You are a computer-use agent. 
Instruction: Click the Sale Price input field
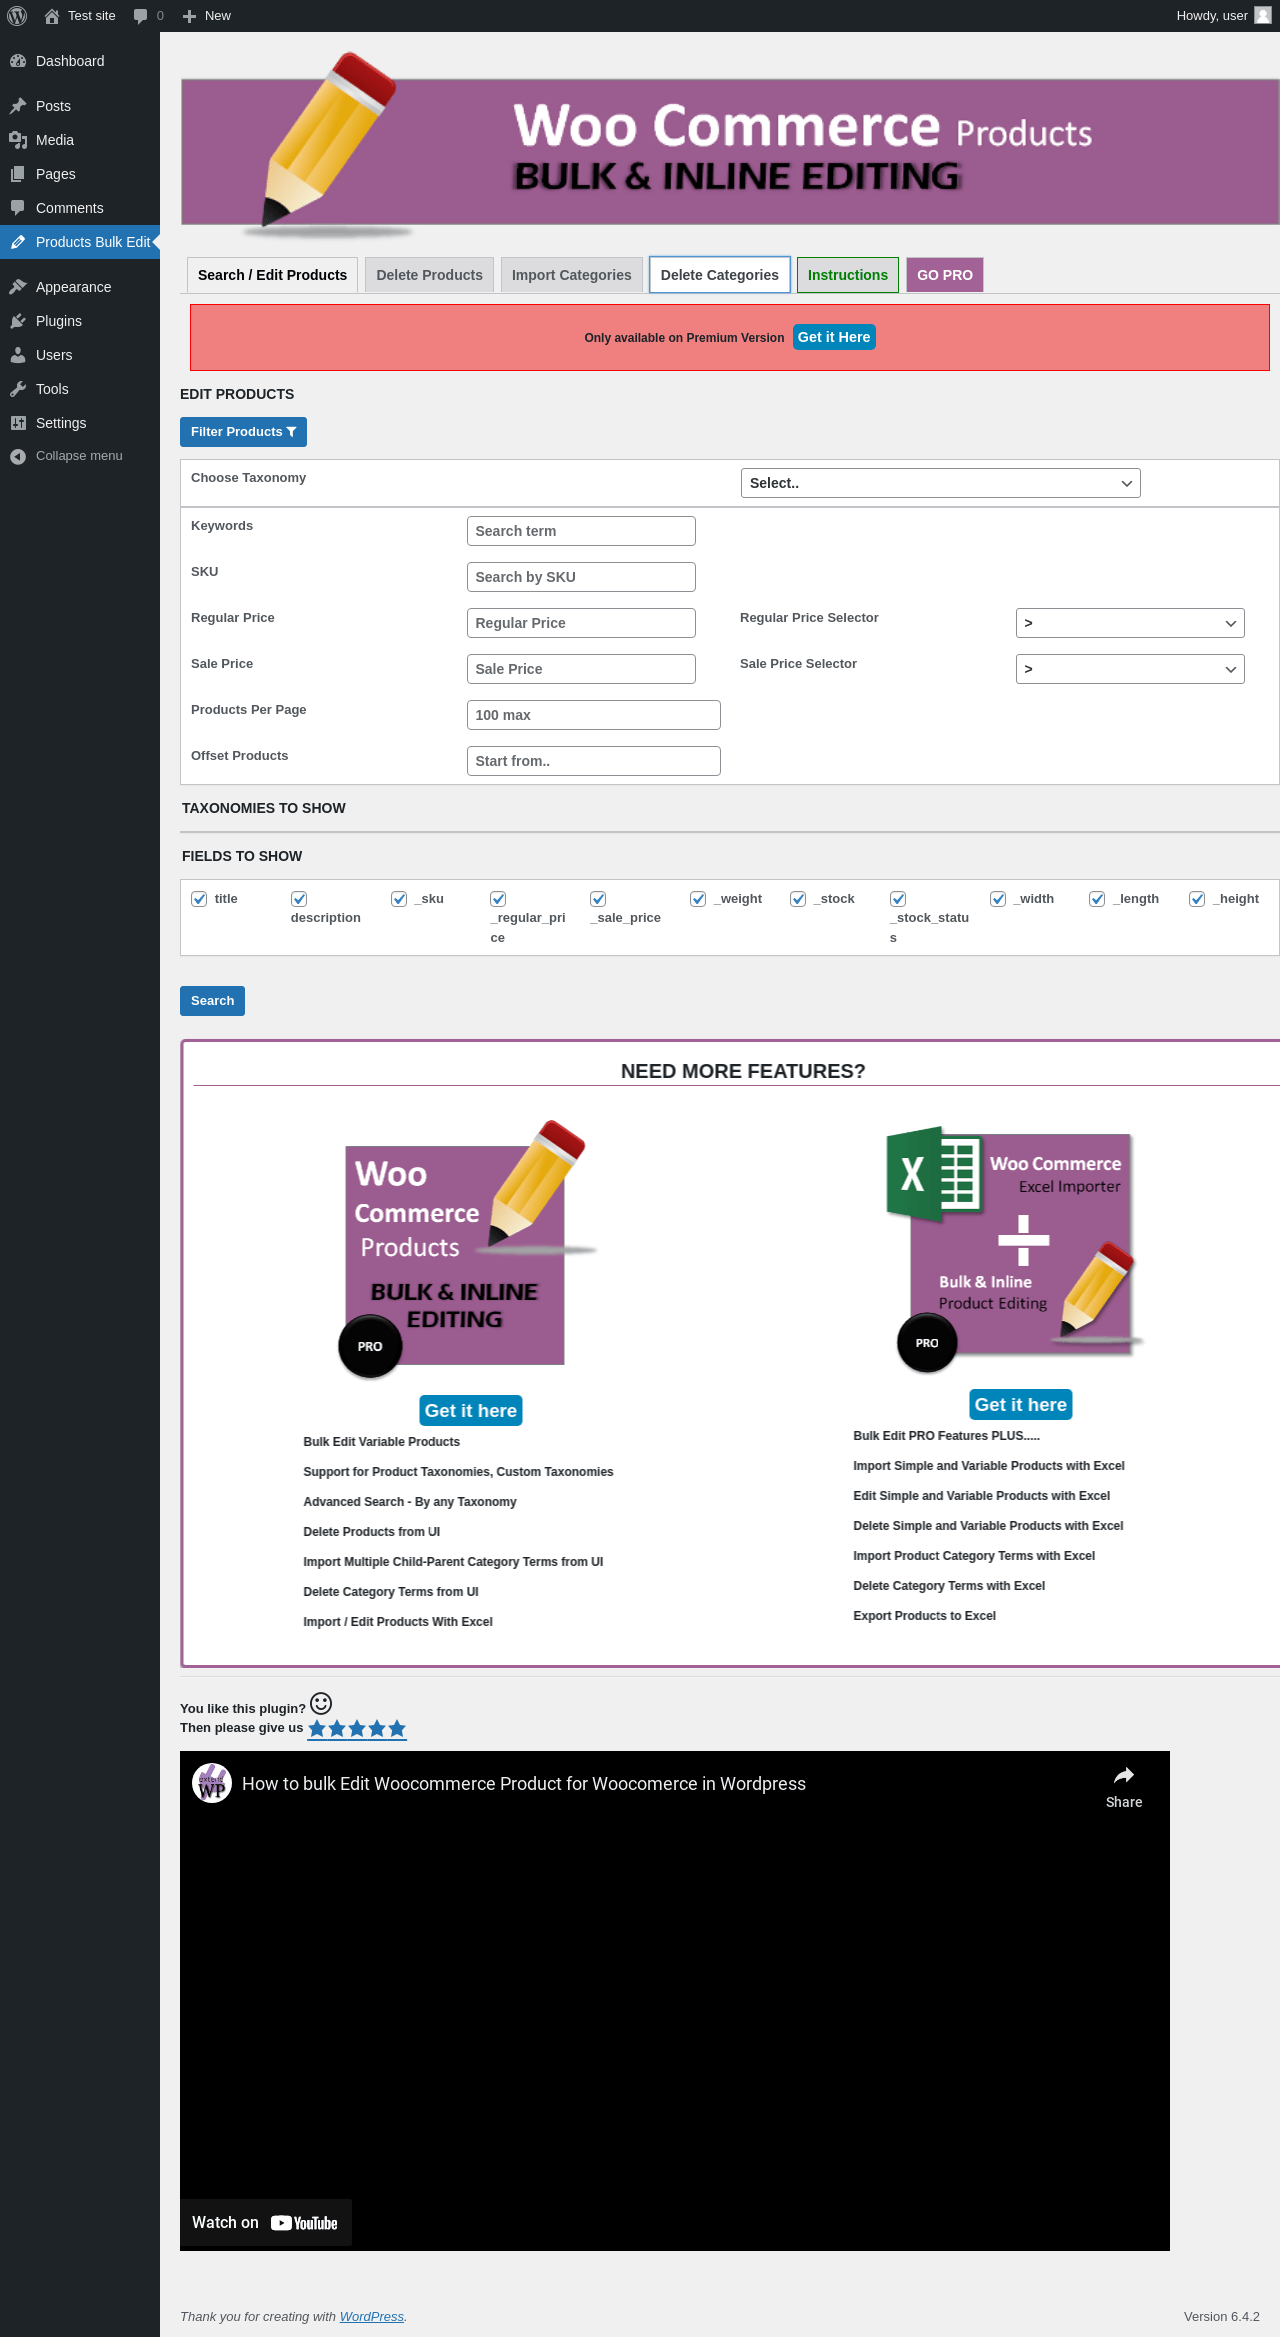pyautogui.click(x=581, y=669)
